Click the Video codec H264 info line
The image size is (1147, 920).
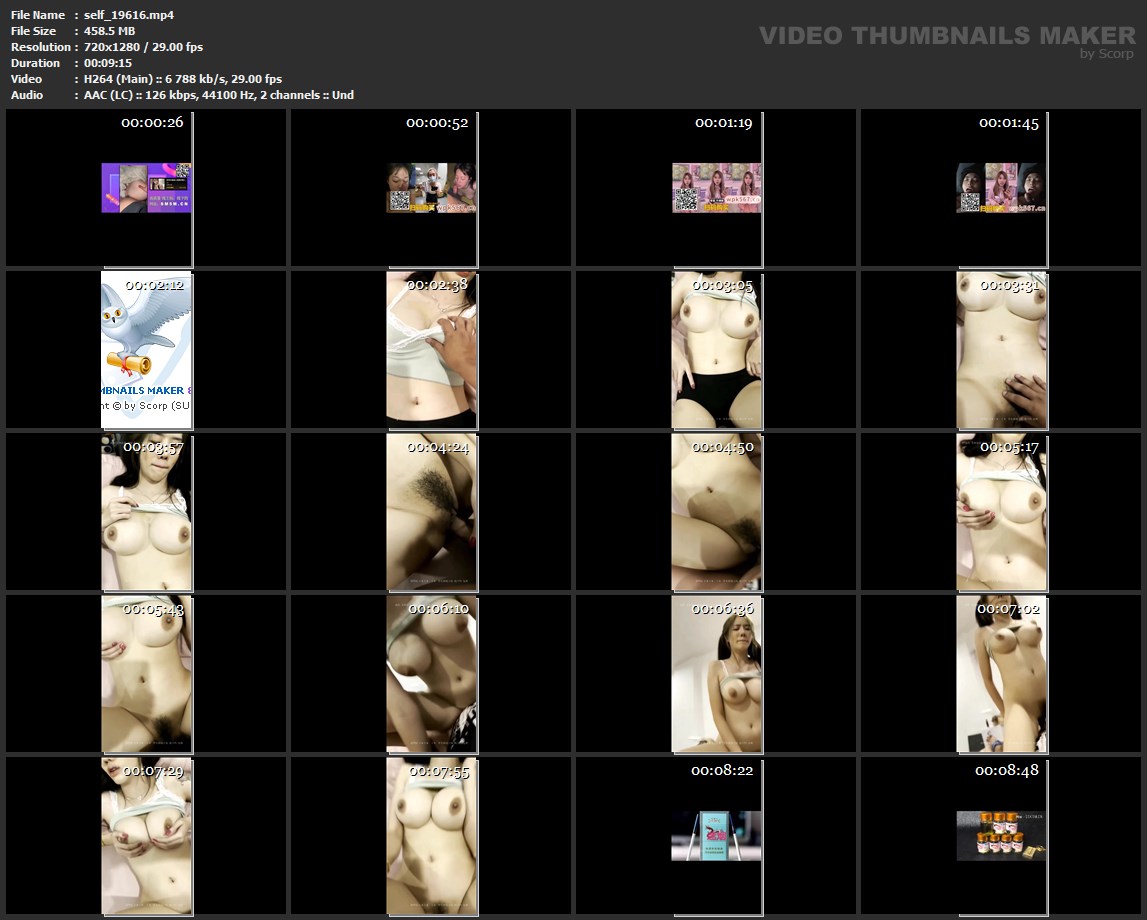(x=183, y=79)
